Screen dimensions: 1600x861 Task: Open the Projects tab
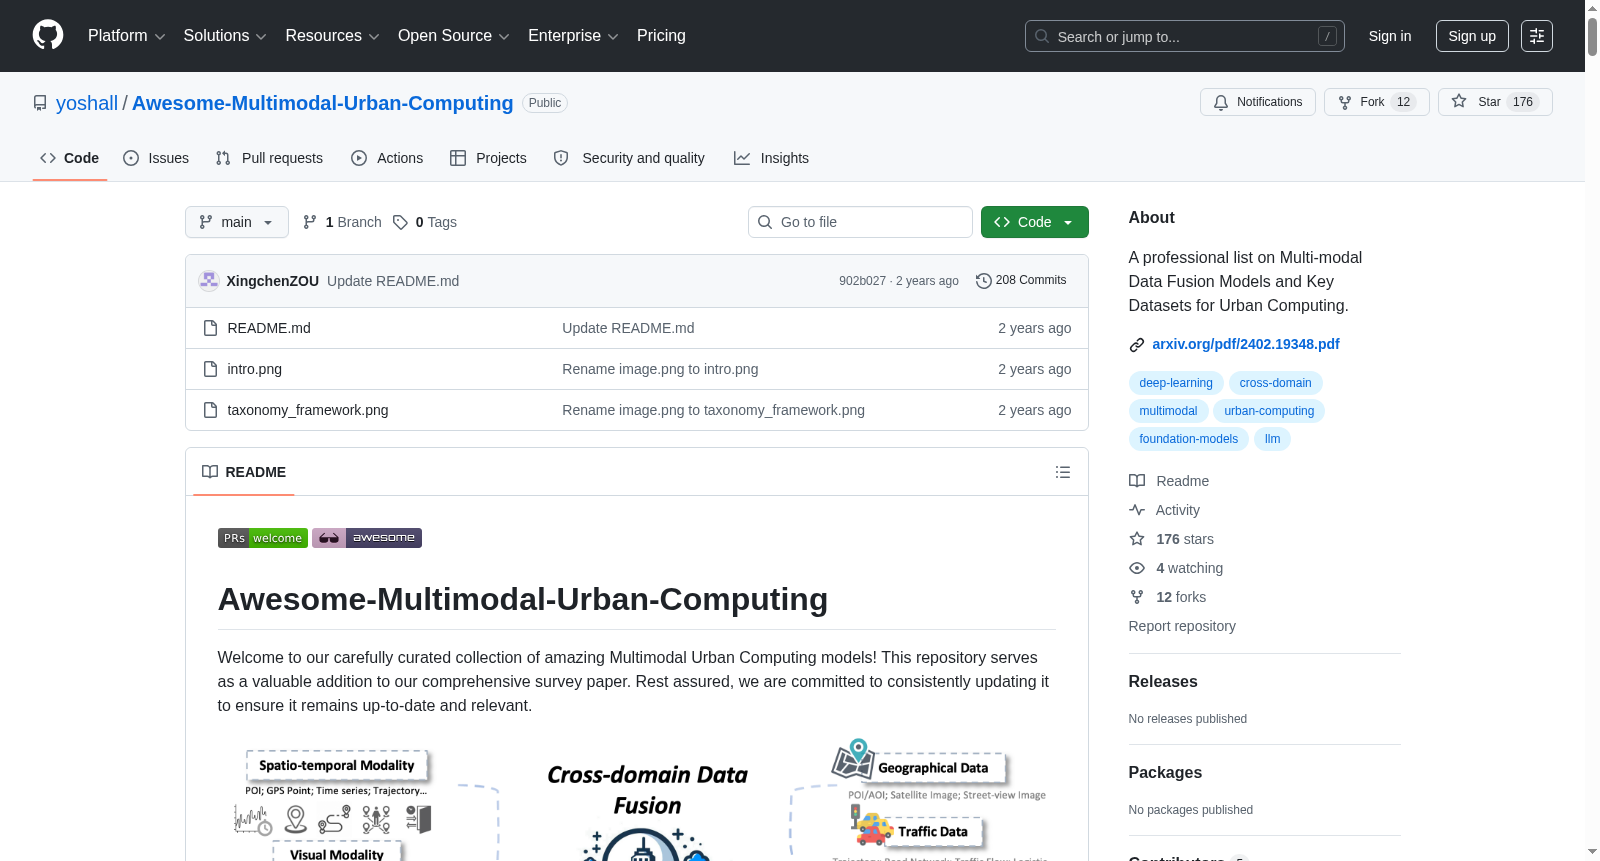pyautogui.click(x=488, y=158)
